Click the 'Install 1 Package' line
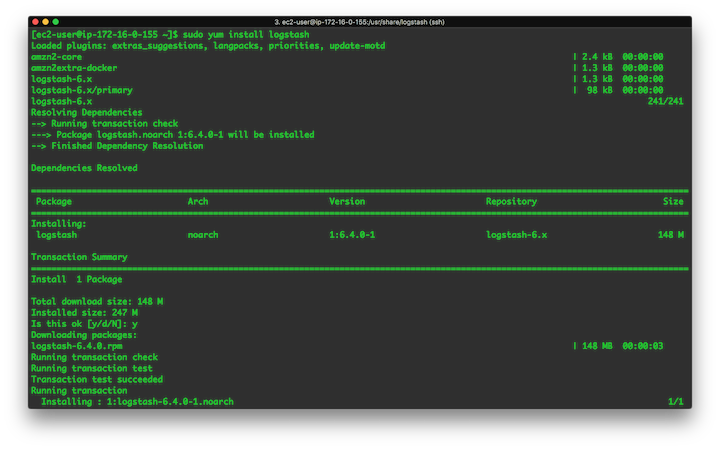Image resolution: width=720 pixels, height=449 pixels. tap(77, 280)
